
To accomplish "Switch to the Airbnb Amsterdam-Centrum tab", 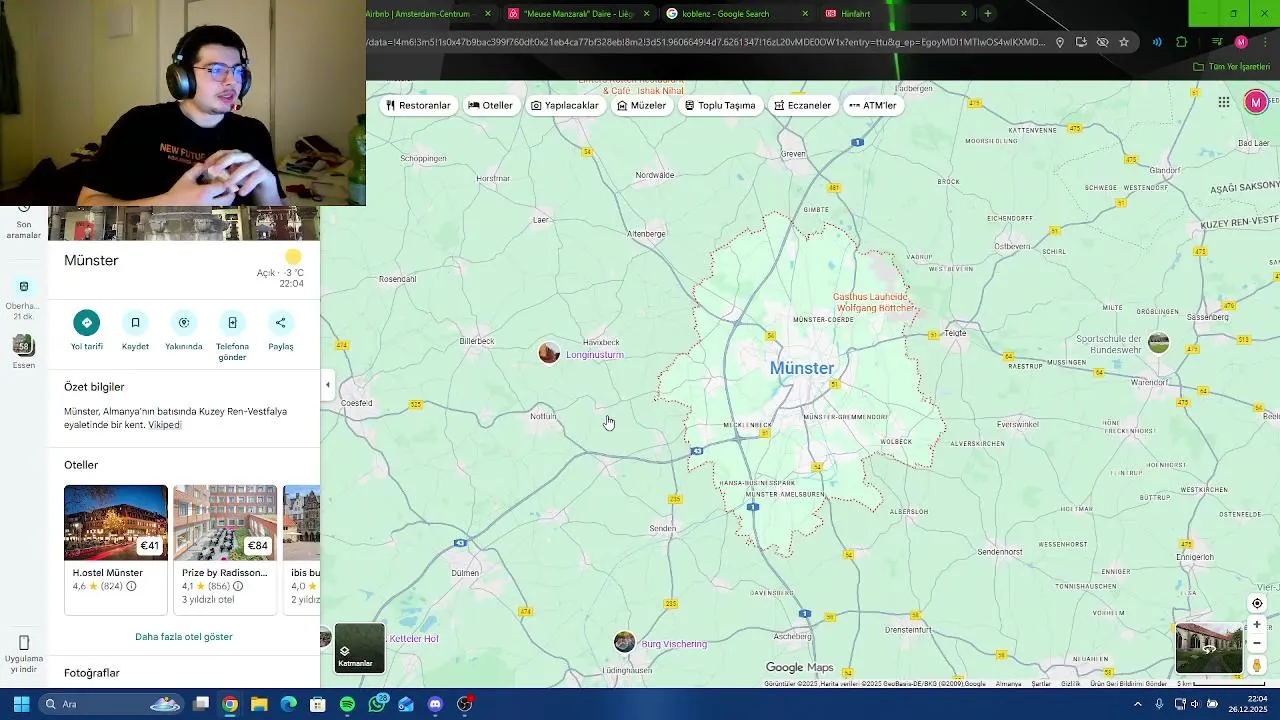I will coord(420,14).
